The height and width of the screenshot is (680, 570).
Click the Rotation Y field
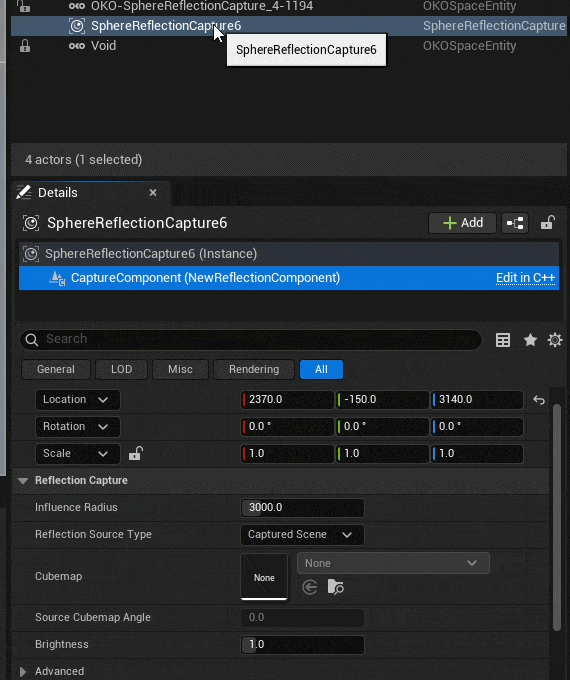point(383,426)
